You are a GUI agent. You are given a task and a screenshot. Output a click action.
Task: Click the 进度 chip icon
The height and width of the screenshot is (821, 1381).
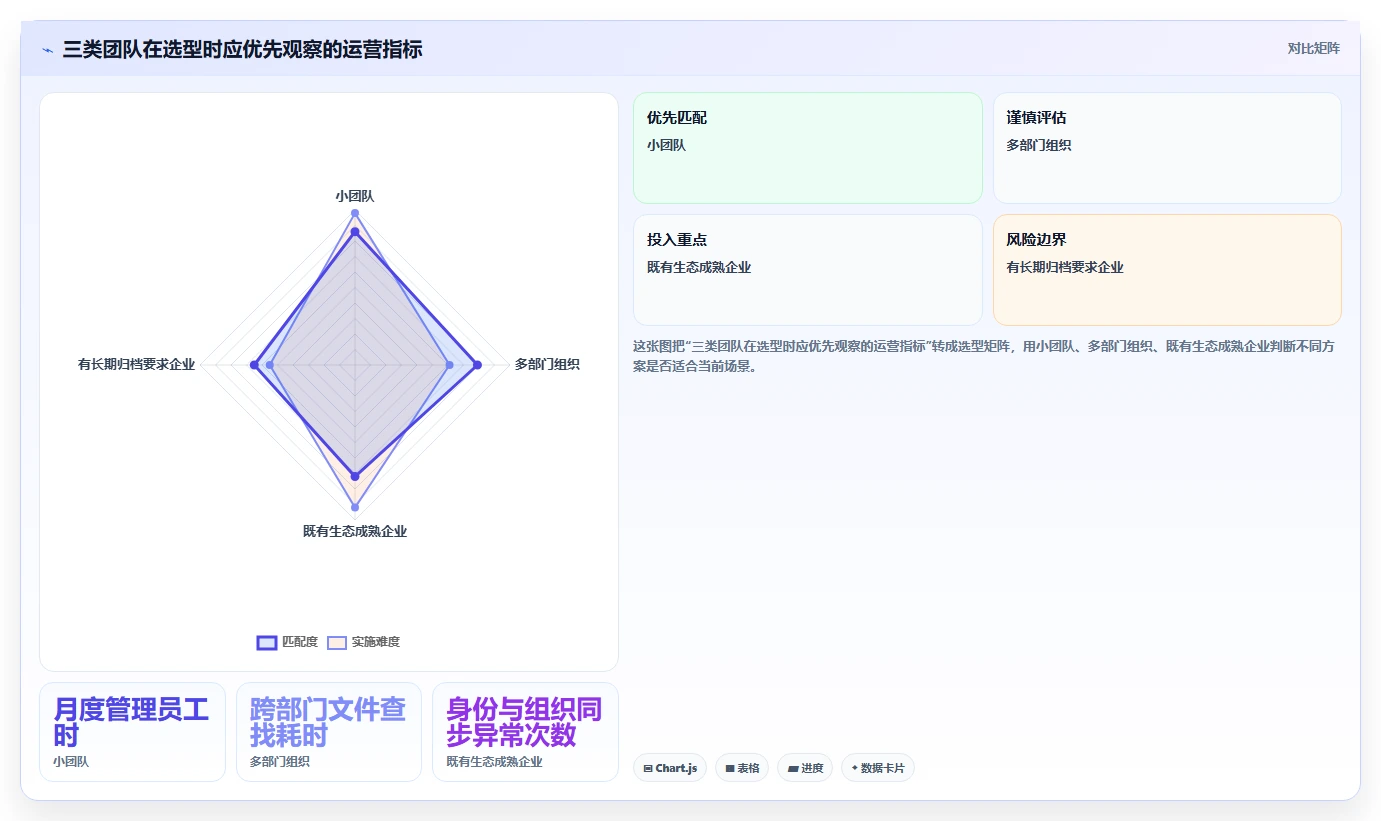(793, 768)
